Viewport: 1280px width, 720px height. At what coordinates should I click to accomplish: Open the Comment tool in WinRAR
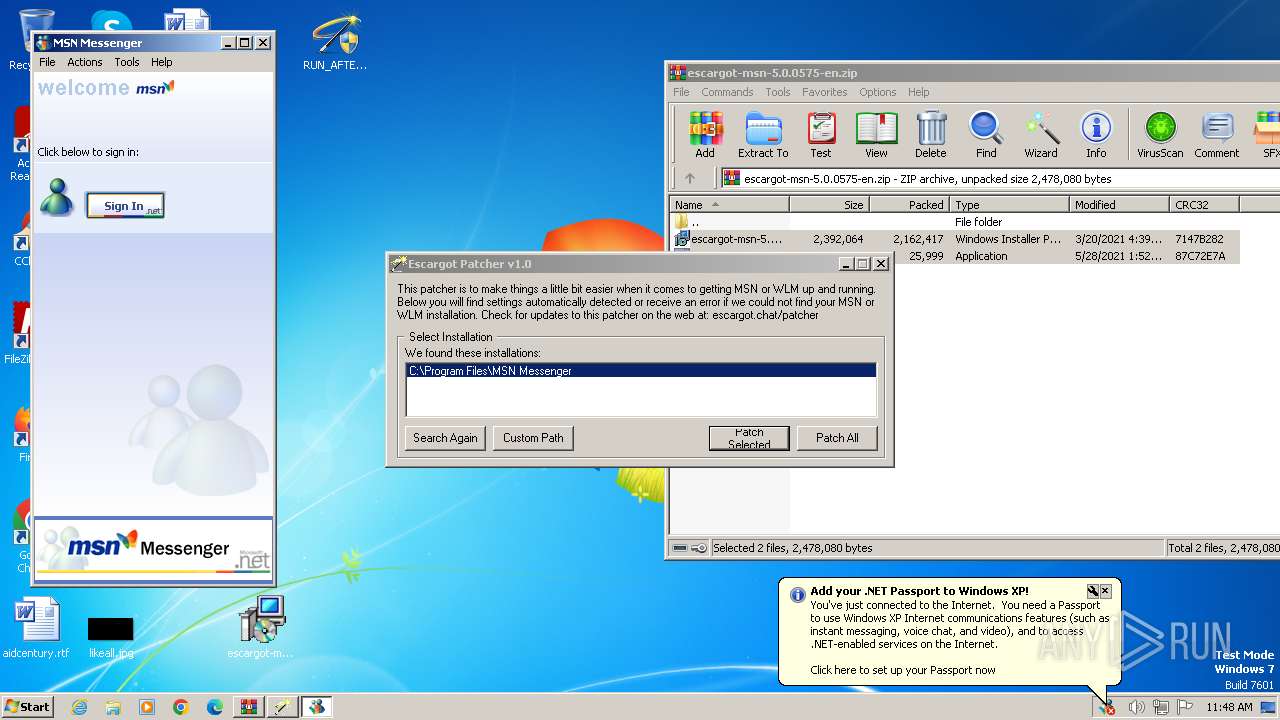1217,135
